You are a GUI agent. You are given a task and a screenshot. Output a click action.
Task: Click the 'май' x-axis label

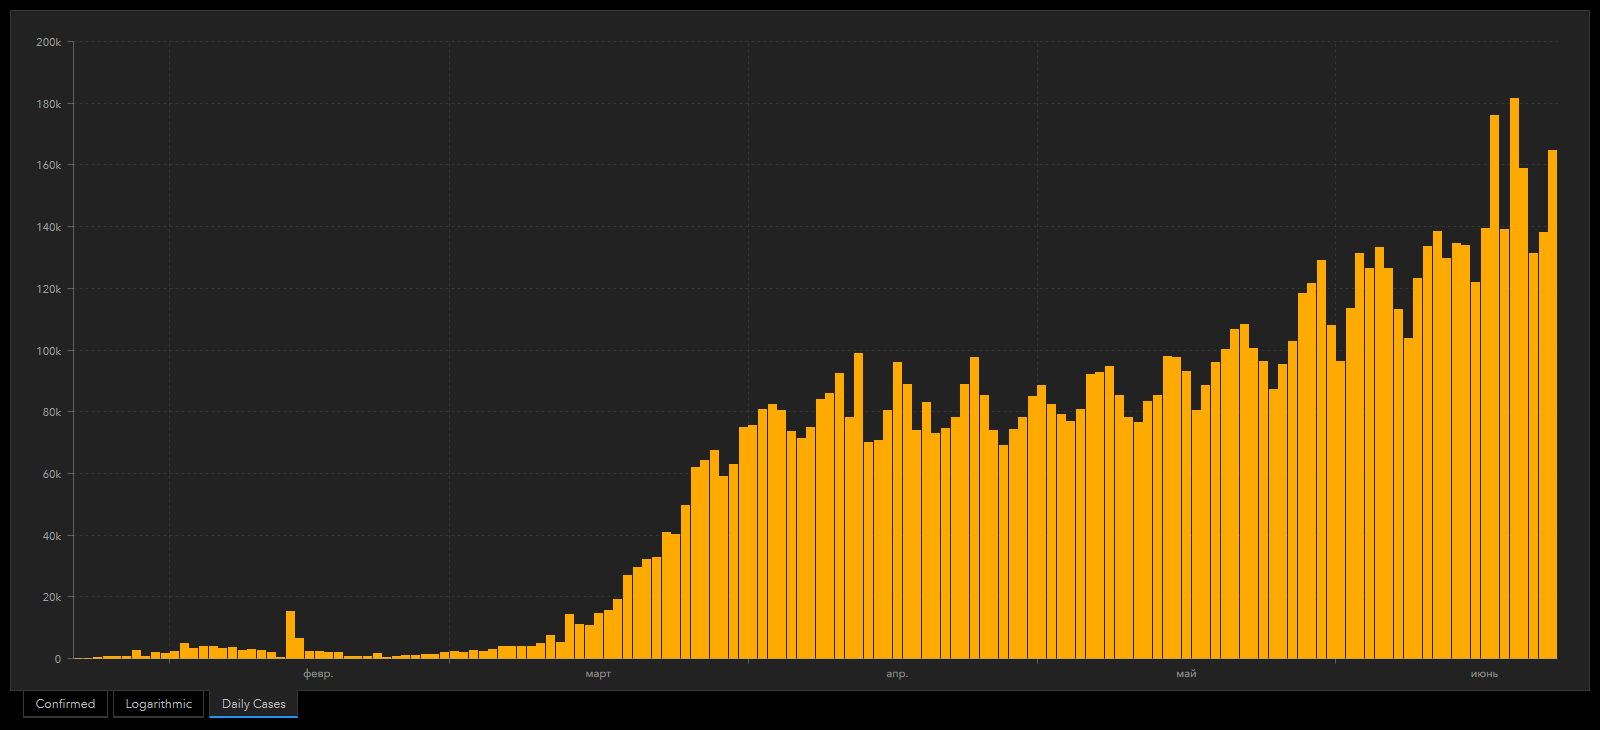pos(1186,674)
